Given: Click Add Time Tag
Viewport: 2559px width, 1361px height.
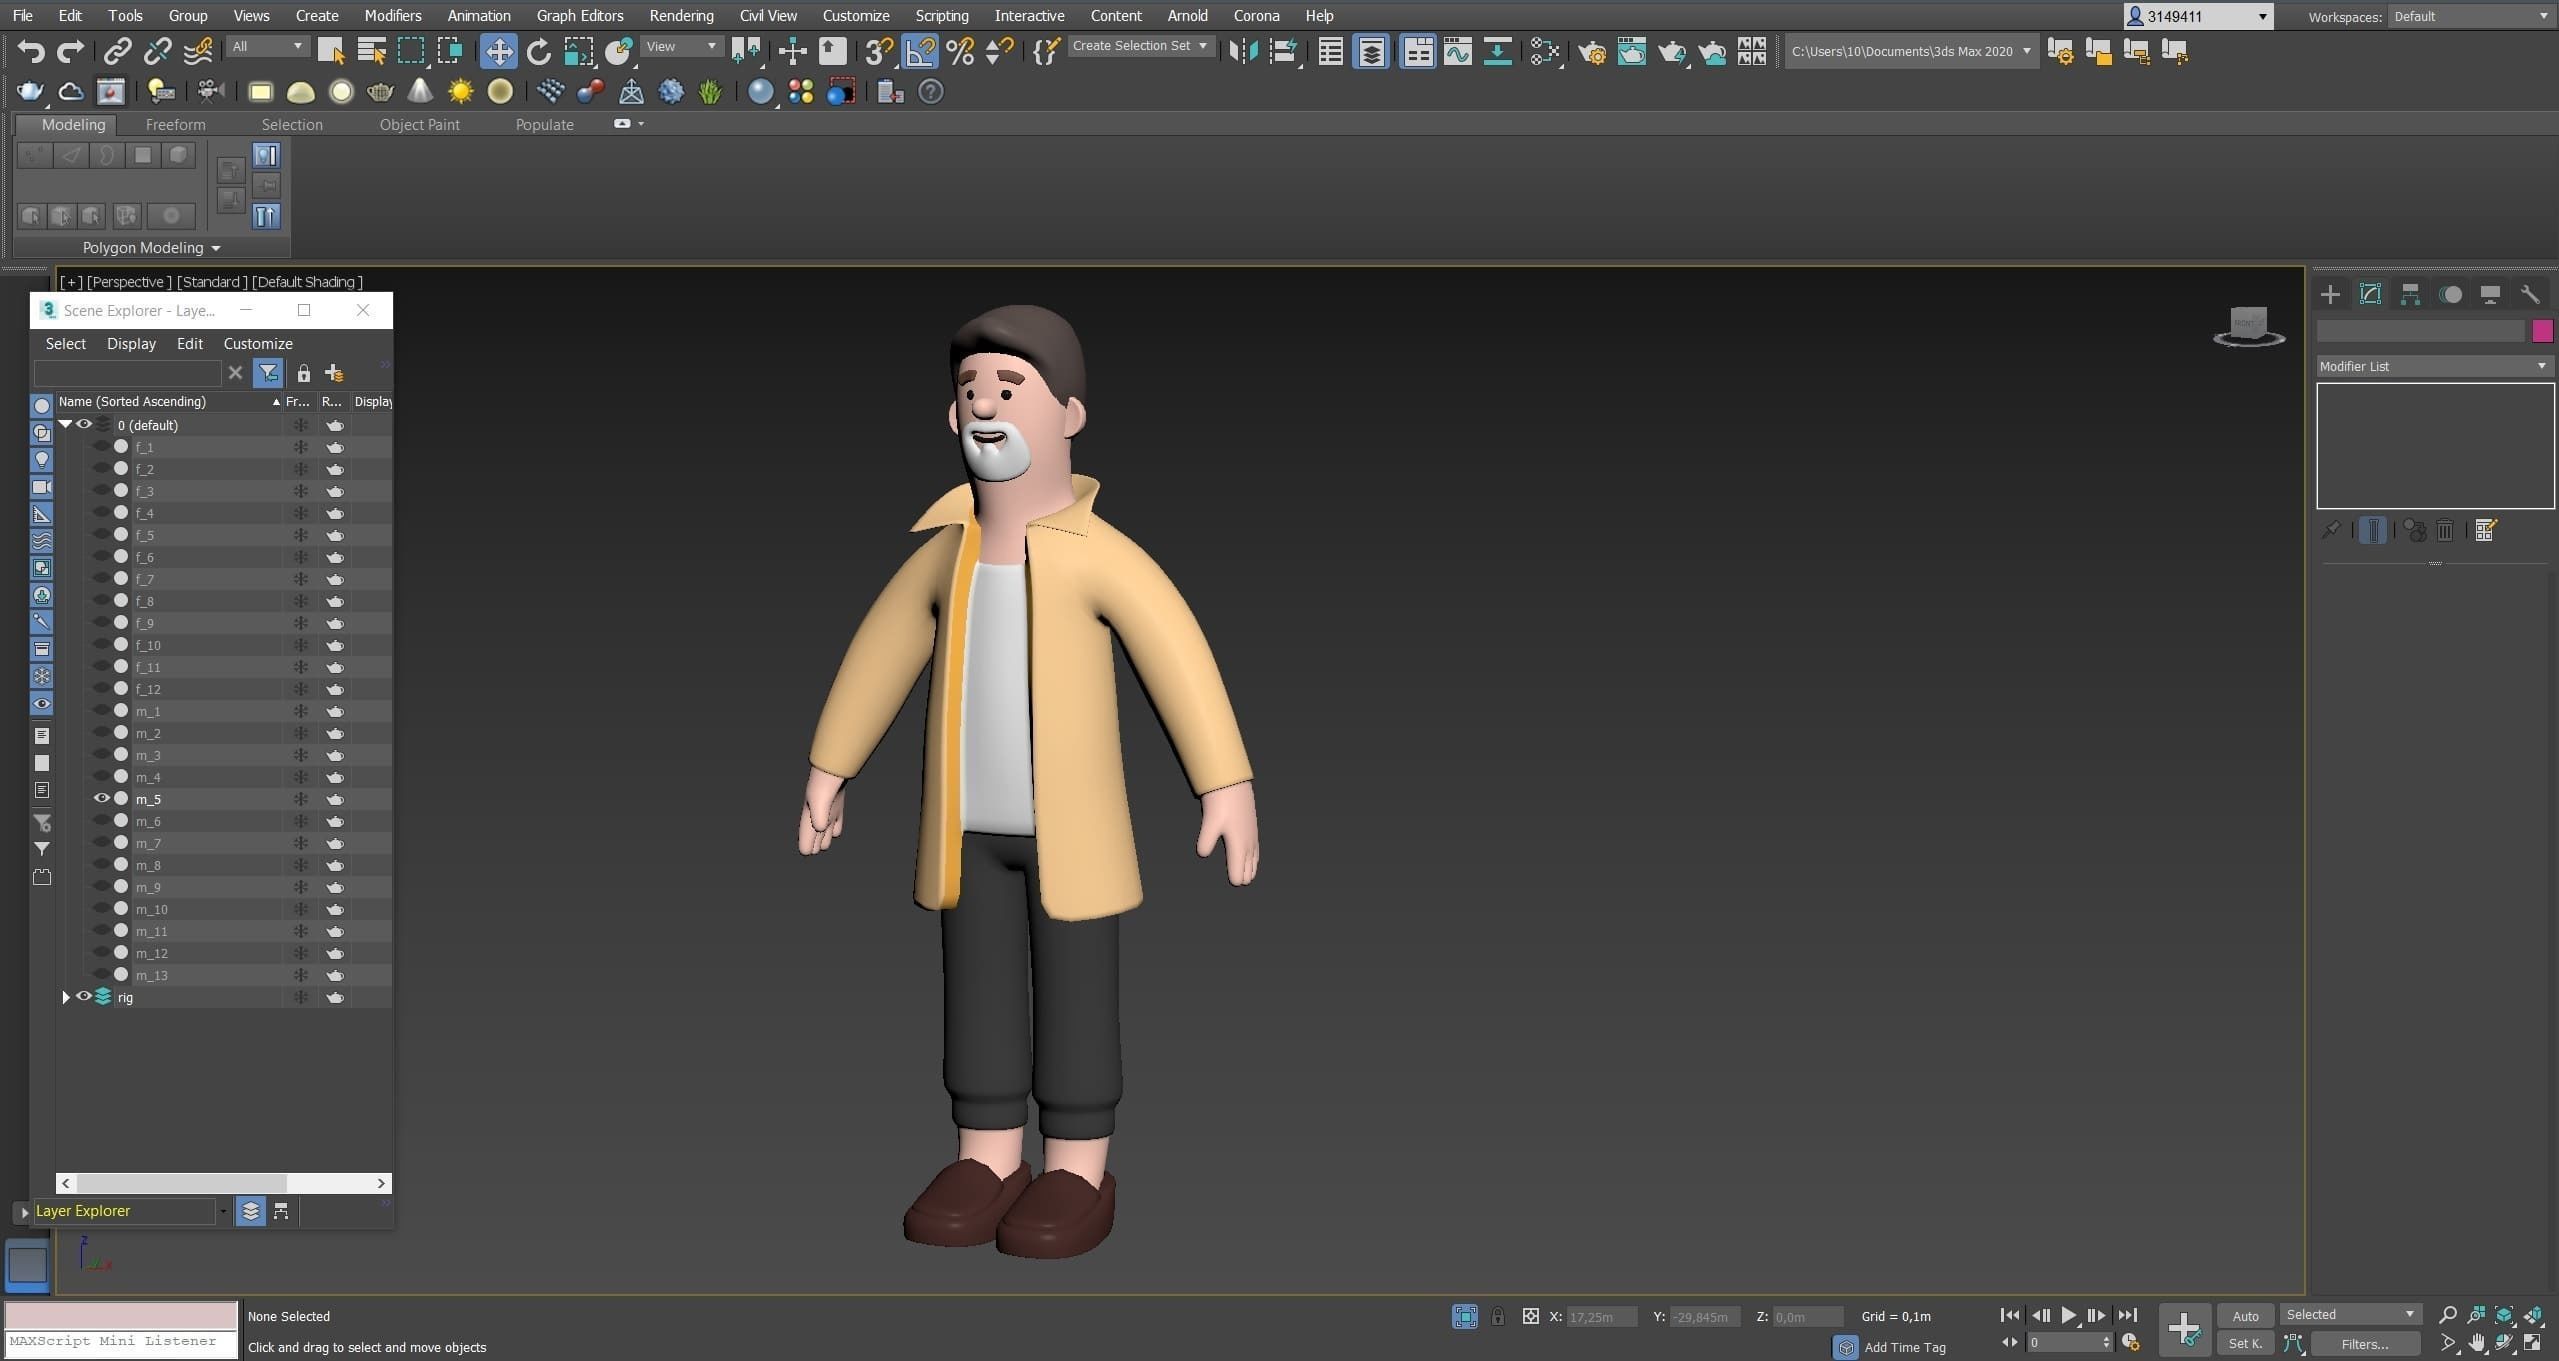Looking at the screenshot, I should pyautogui.click(x=1904, y=1347).
